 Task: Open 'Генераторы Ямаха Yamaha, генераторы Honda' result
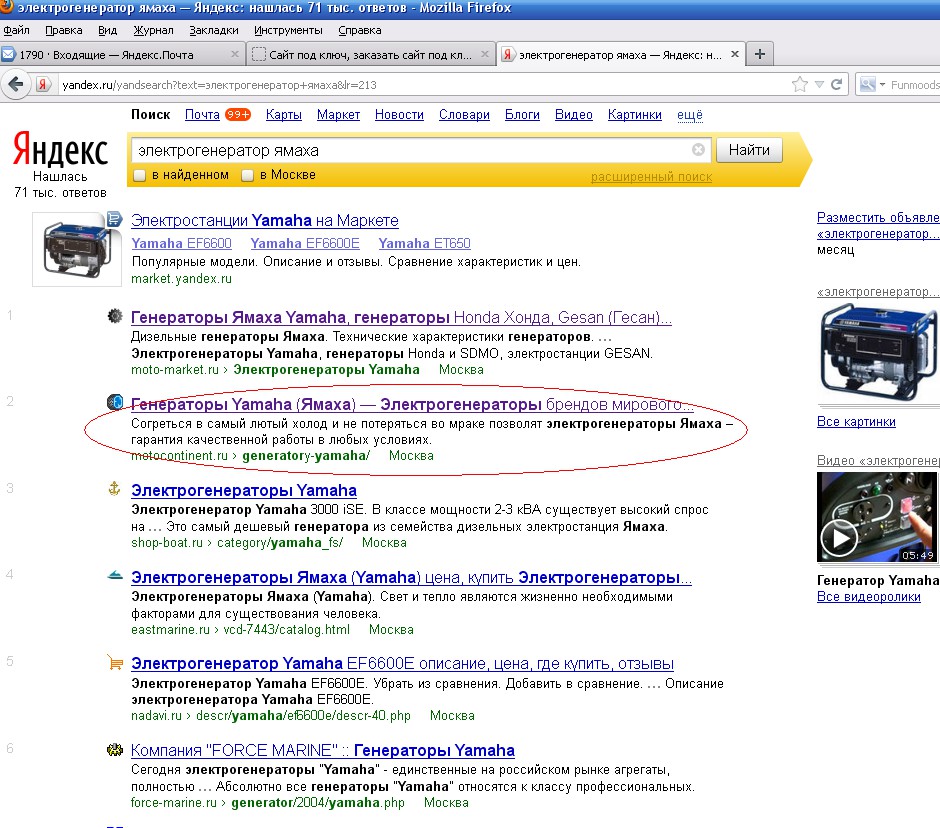click(401, 317)
